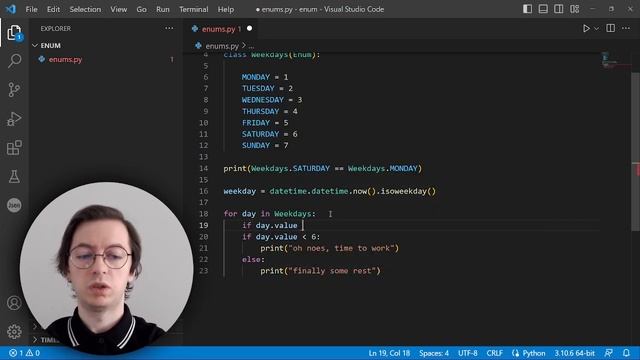Viewport: 640px width, 360px height.
Task: Click line number 14 in gutter
Action: pos(204,168)
